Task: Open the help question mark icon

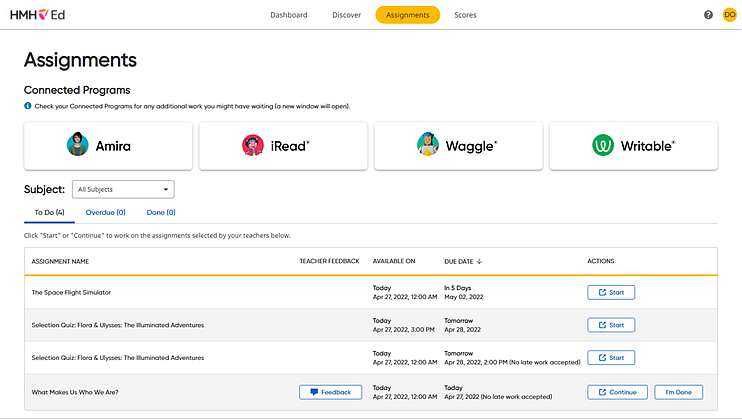Action: pos(708,15)
